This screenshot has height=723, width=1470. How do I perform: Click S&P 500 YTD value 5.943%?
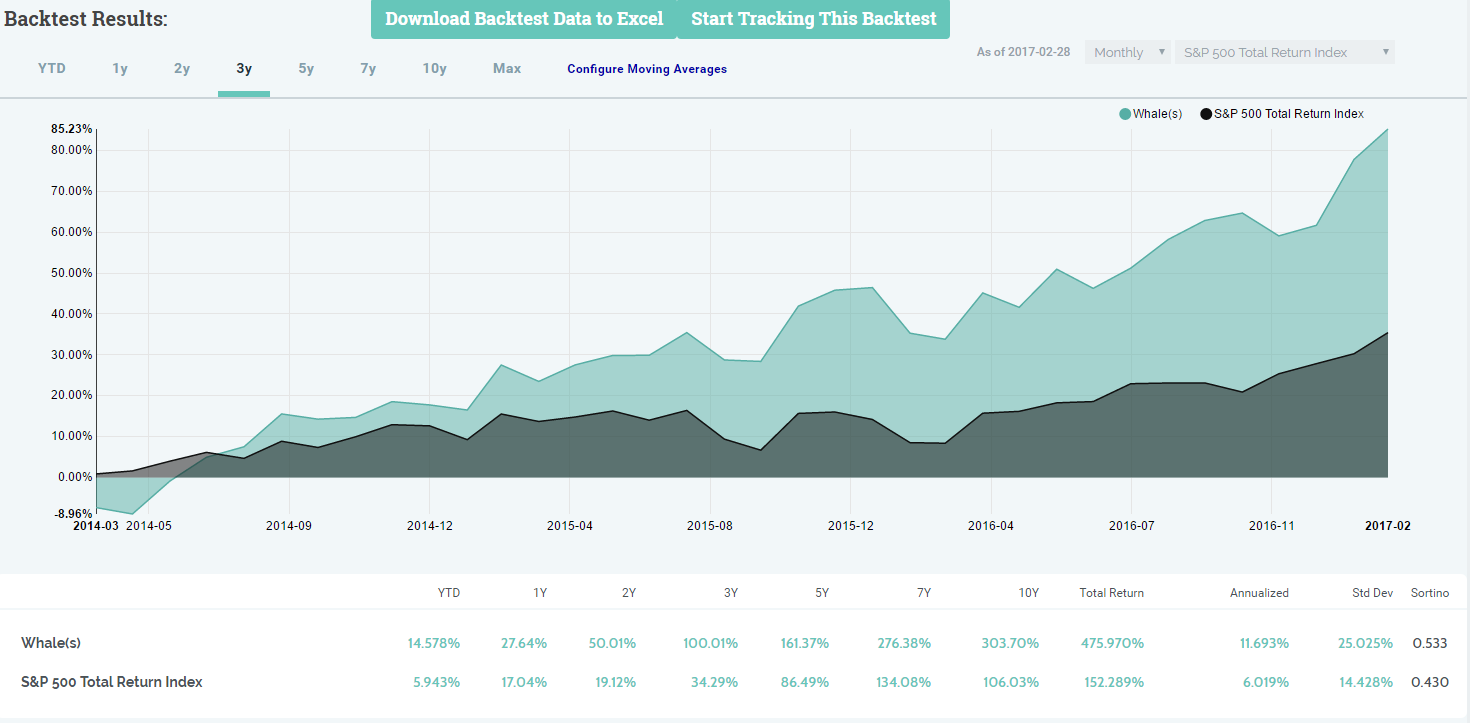coord(436,682)
